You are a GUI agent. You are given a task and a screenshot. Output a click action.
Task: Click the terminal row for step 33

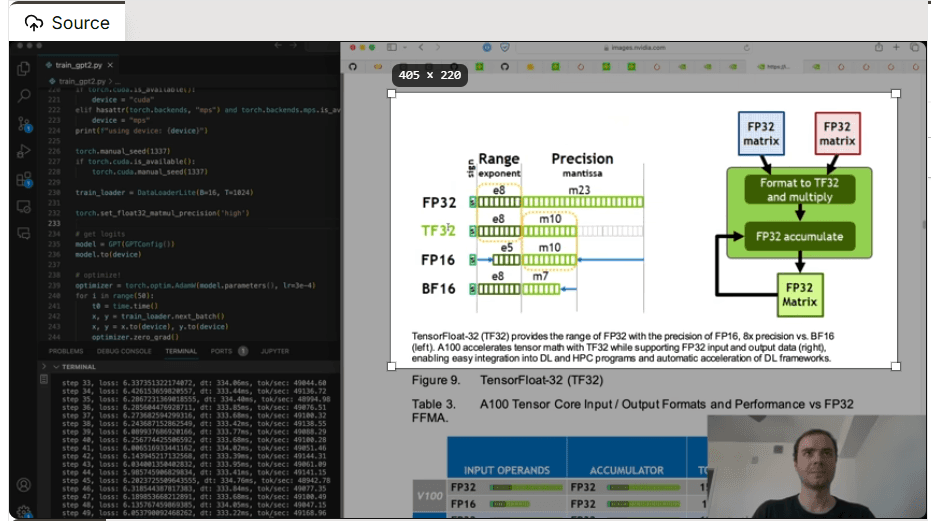(194, 383)
